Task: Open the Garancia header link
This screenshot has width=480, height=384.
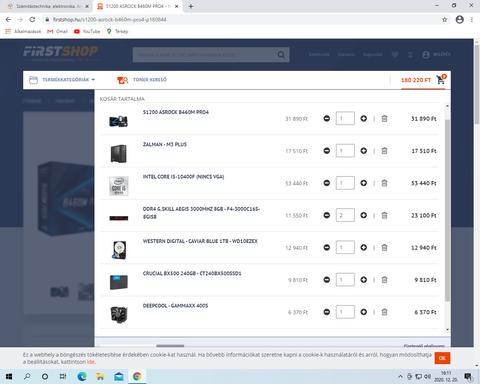Action: [x=346, y=54]
